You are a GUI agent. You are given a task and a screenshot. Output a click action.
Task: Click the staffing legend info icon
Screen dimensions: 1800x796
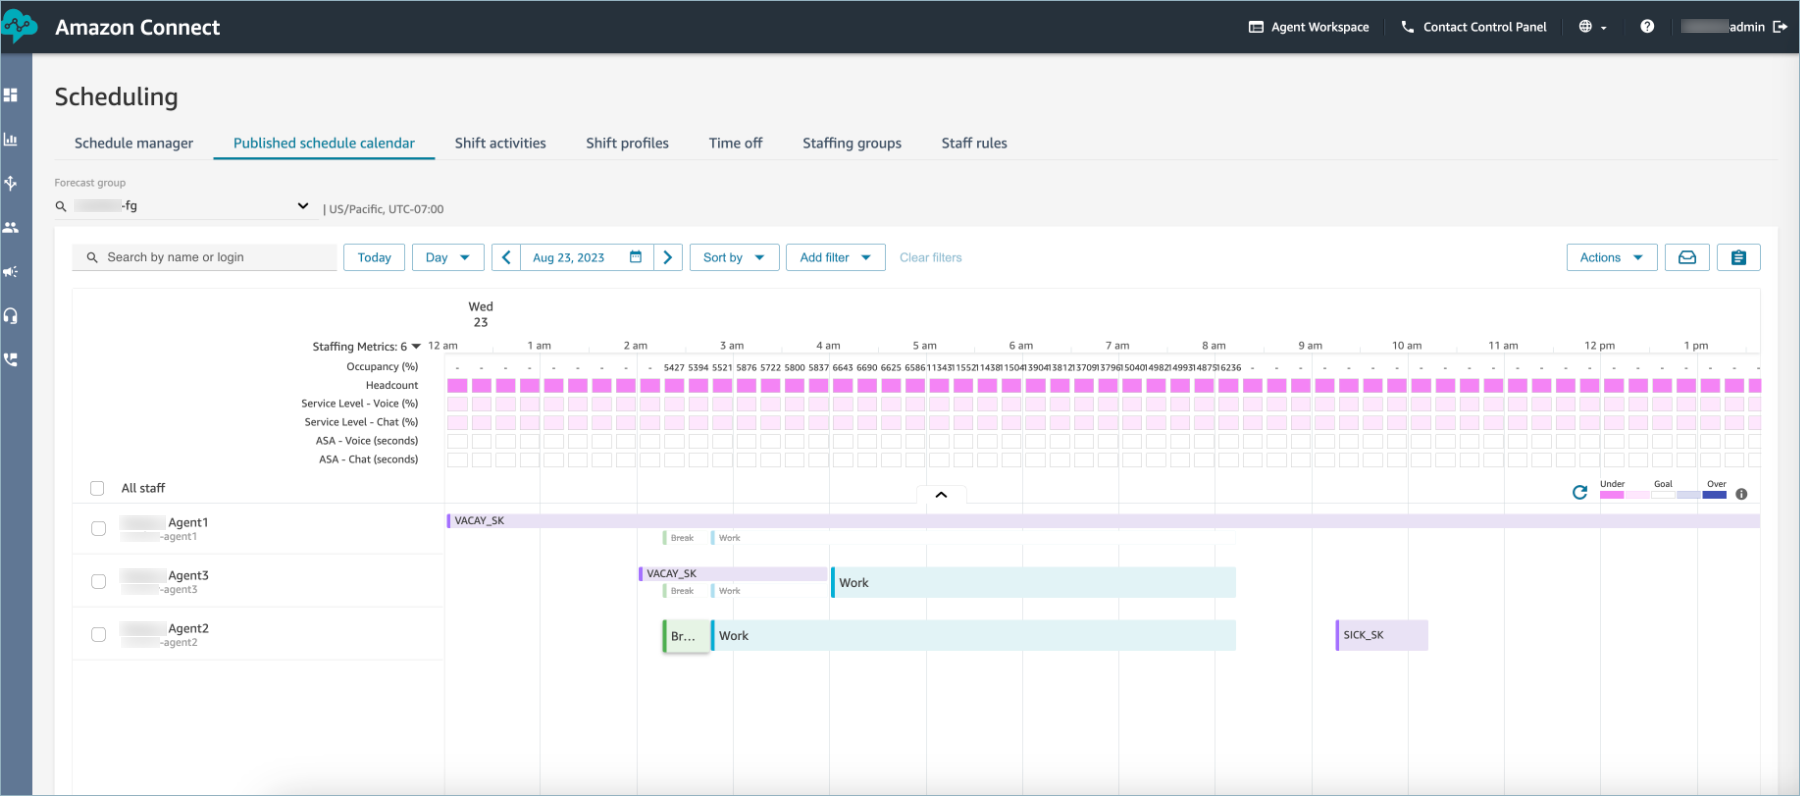pos(1741,494)
